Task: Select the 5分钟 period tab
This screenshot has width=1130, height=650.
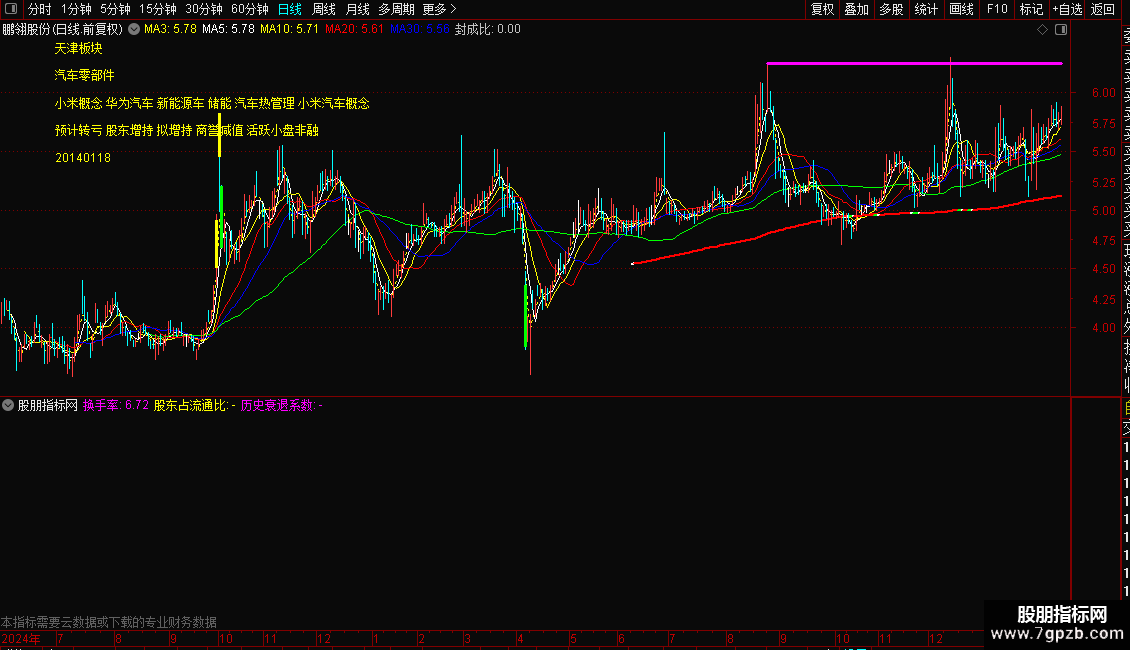Action: click(115, 9)
